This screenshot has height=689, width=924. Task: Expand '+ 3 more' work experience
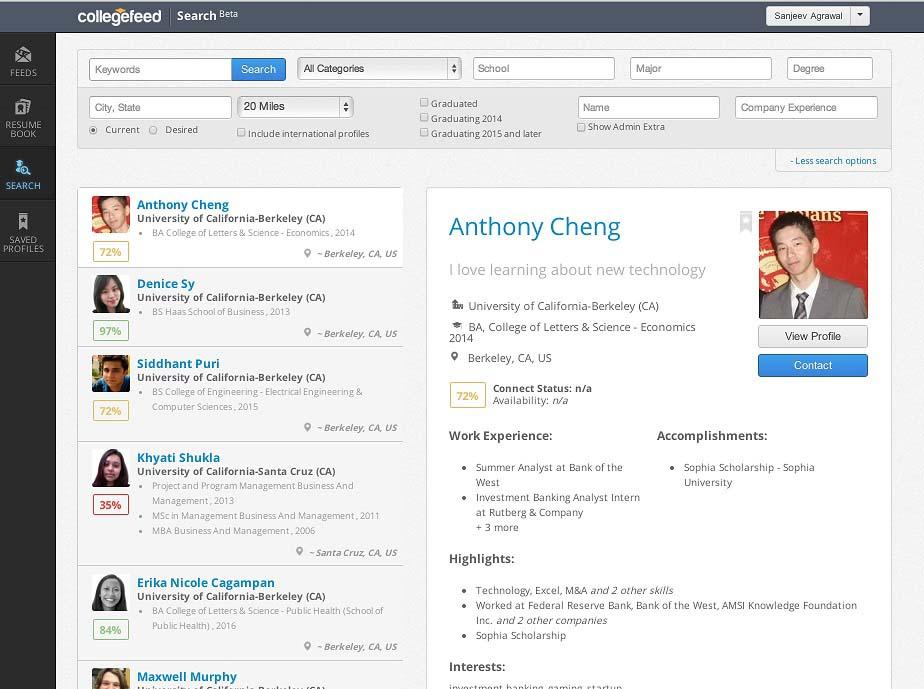[x=497, y=528]
